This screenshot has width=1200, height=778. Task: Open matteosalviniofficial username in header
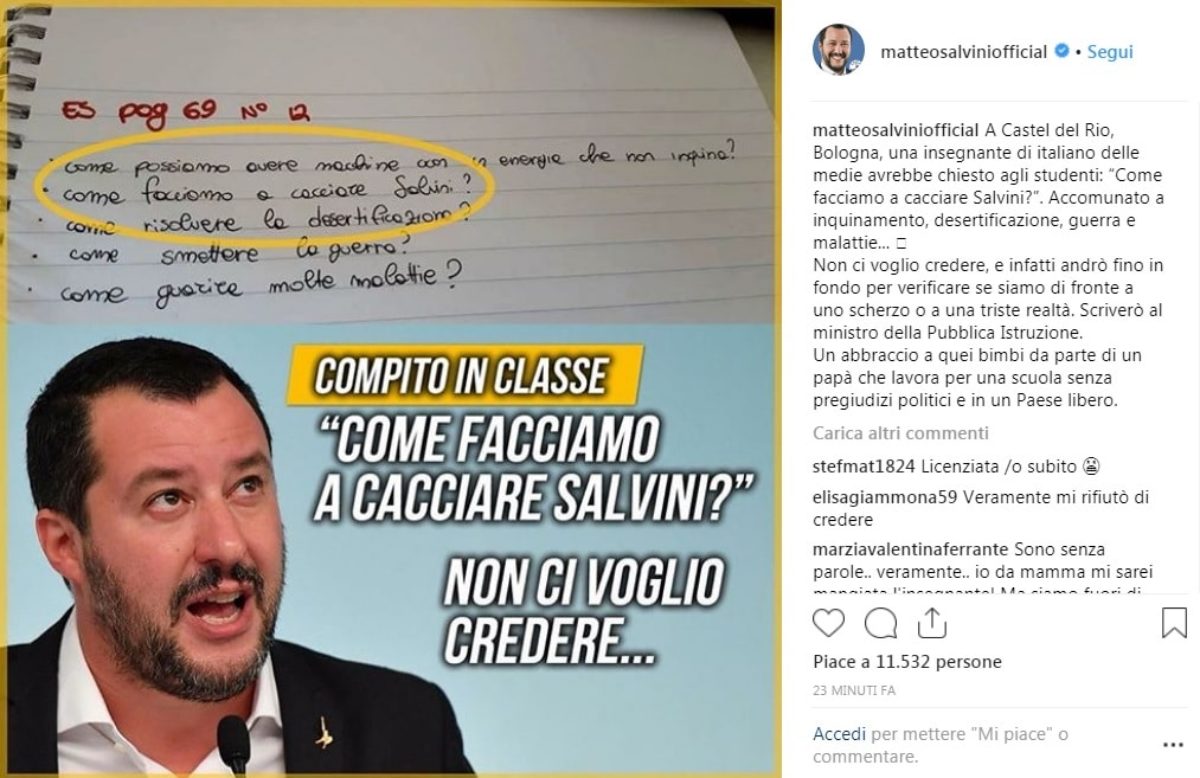tap(963, 51)
